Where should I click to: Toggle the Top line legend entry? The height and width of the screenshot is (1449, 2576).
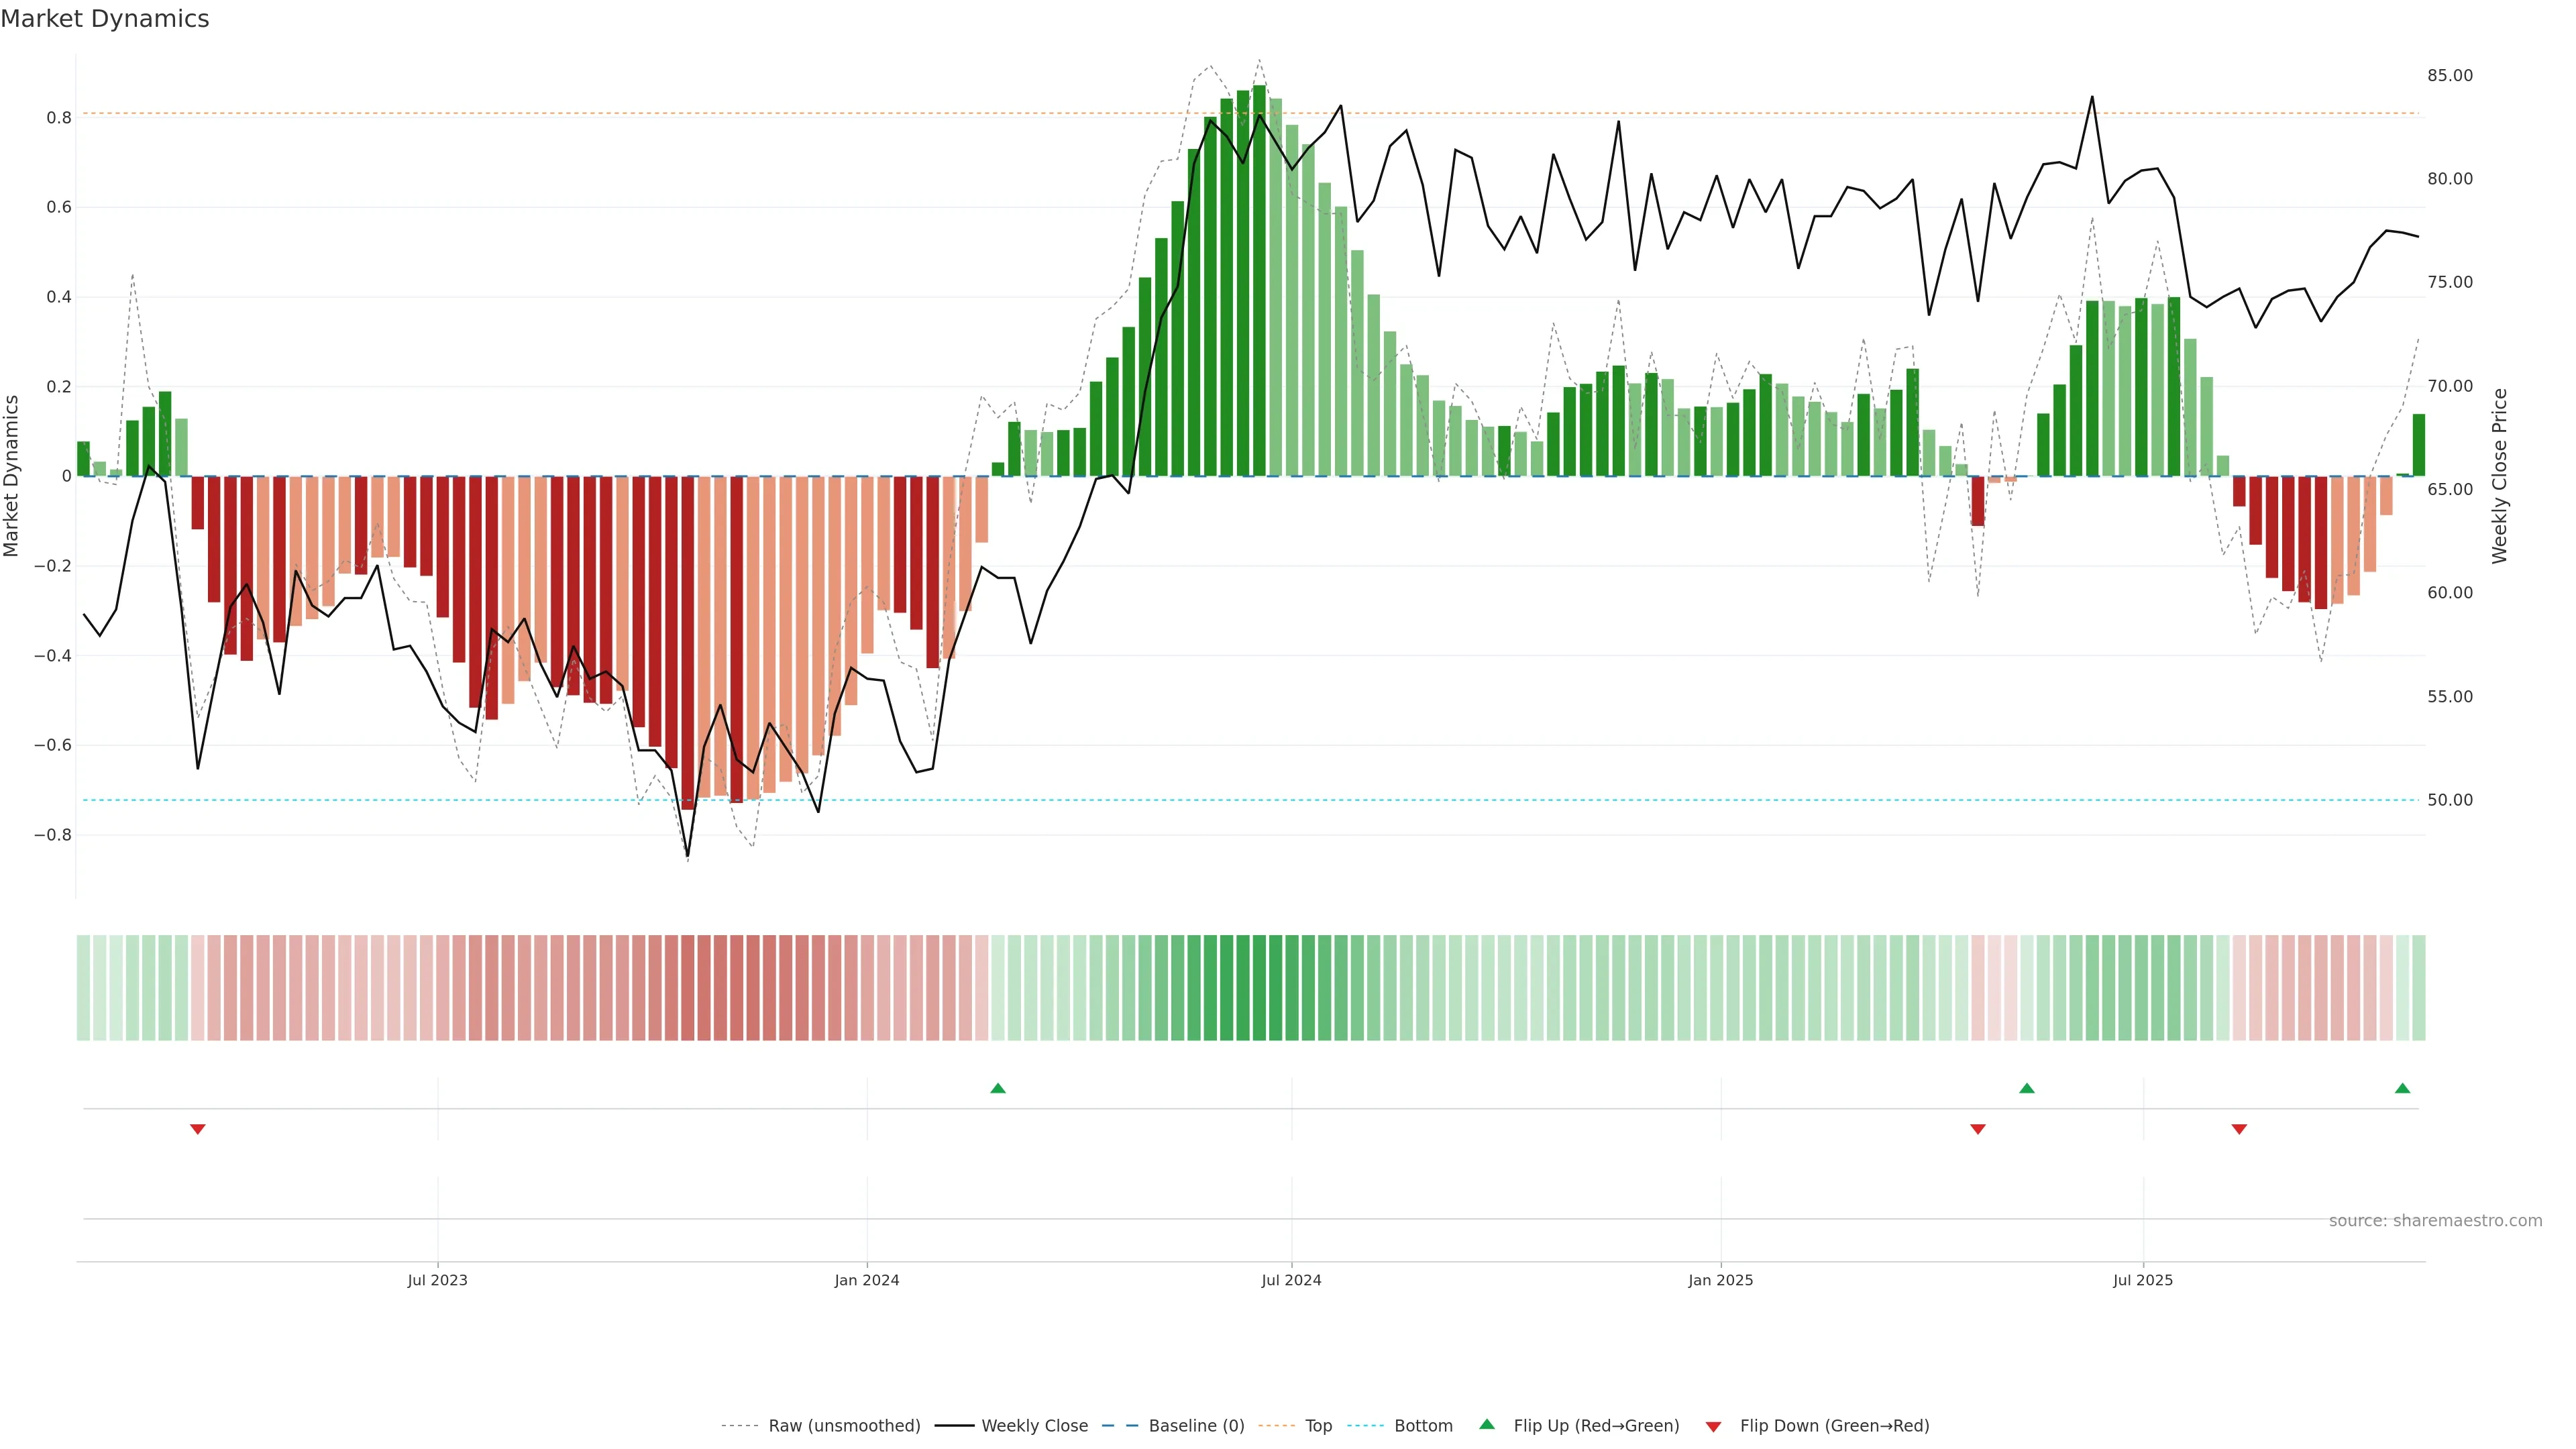pyautogui.click(x=1318, y=1426)
